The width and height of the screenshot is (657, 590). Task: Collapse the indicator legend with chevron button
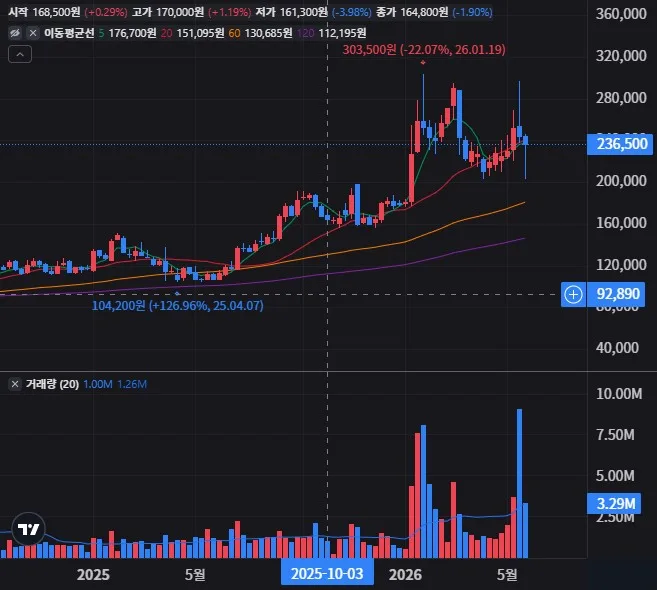coord(20,54)
